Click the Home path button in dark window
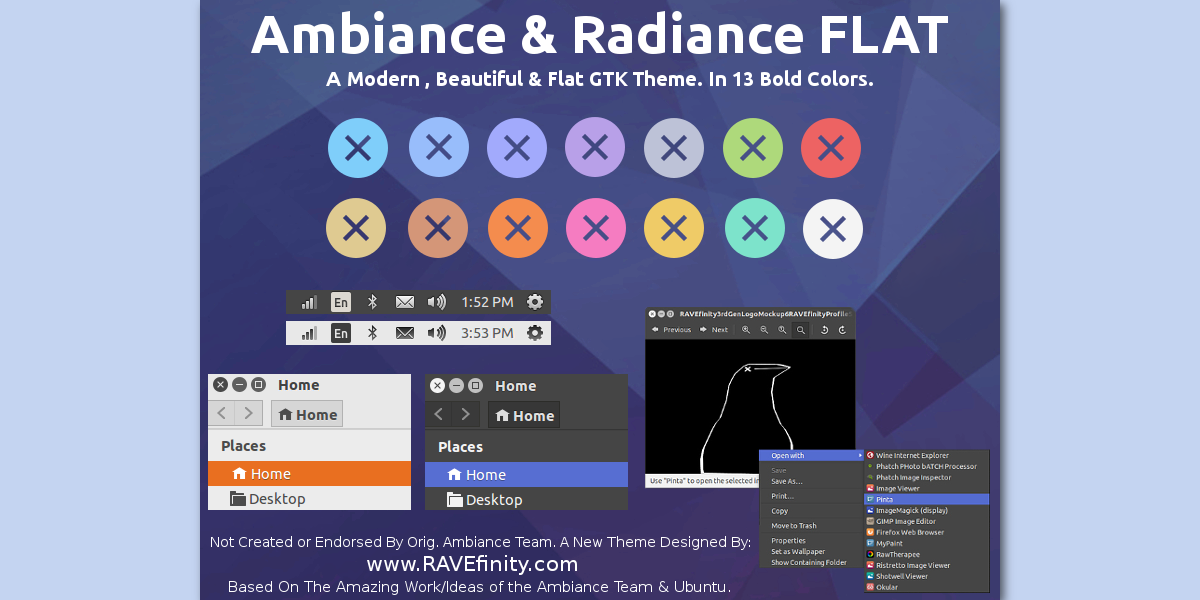 click(524, 415)
